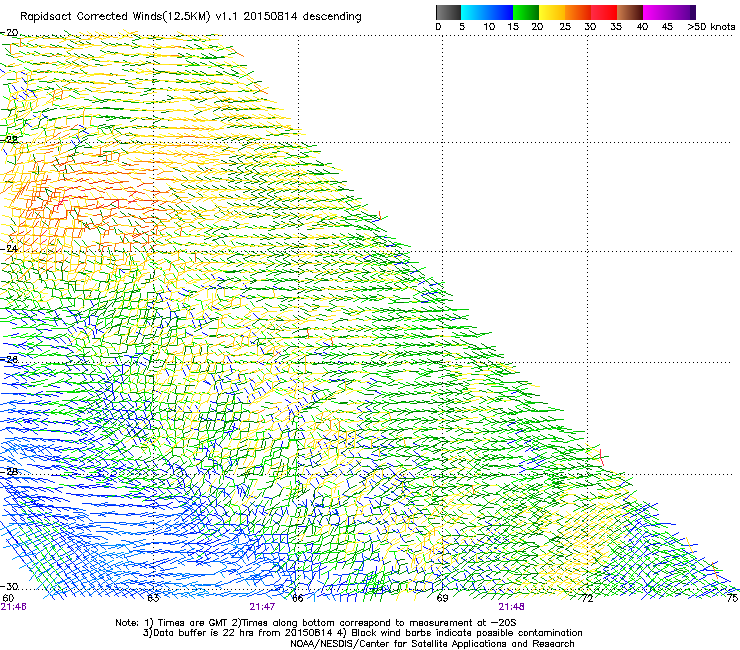Select the '-26' latitude axis label
Screen dimensions: 740x650
coord(9,360)
